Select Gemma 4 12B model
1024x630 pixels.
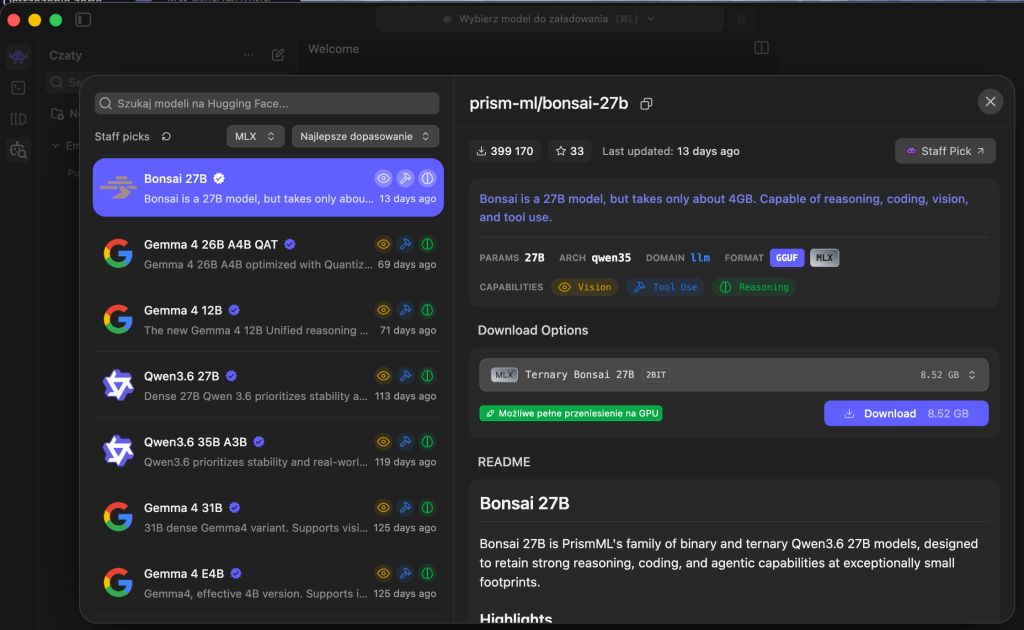tap(268, 319)
